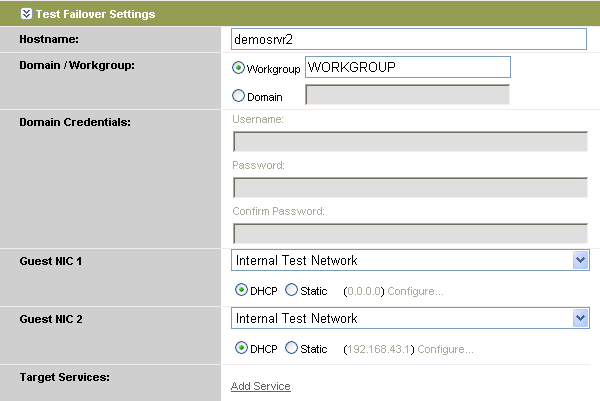The height and width of the screenshot is (401, 600).
Task: Click the Domain name text field
Action: pyautogui.click(x=407, y=95)
